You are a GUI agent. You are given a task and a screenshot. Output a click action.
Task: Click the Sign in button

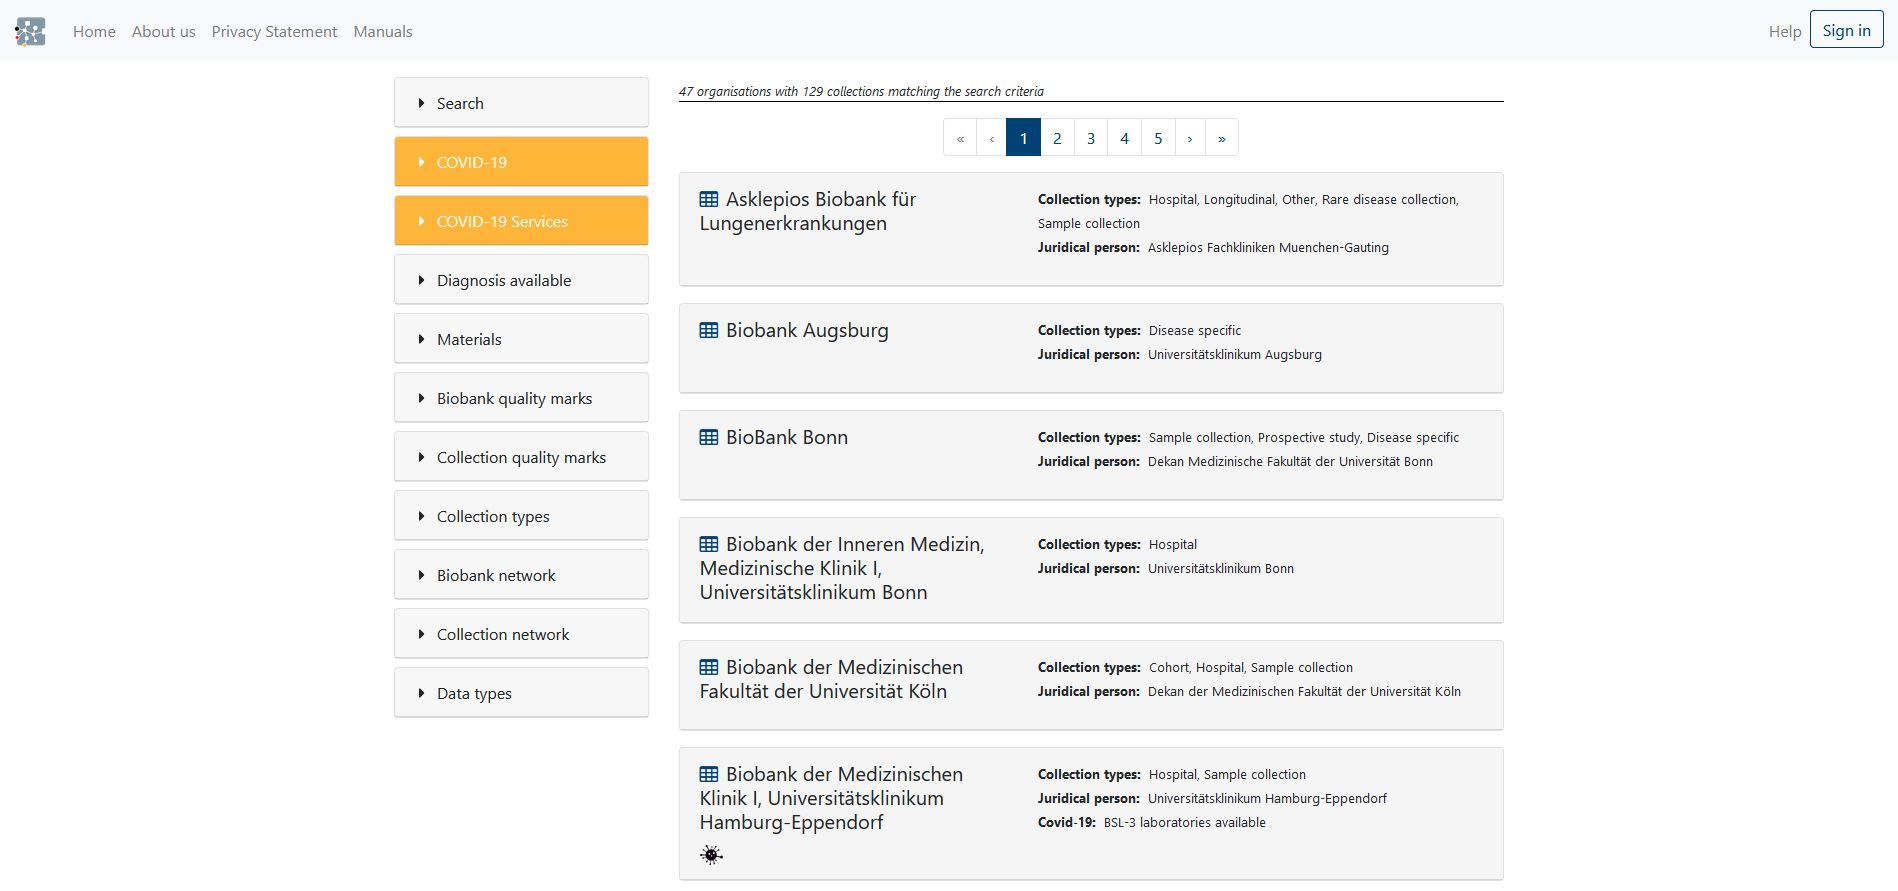1846,30
